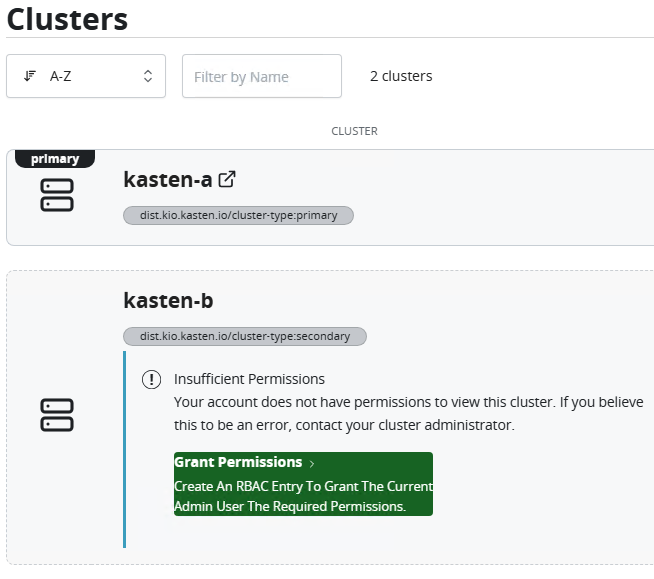Click the Grant Permissions link

point(238,462)
